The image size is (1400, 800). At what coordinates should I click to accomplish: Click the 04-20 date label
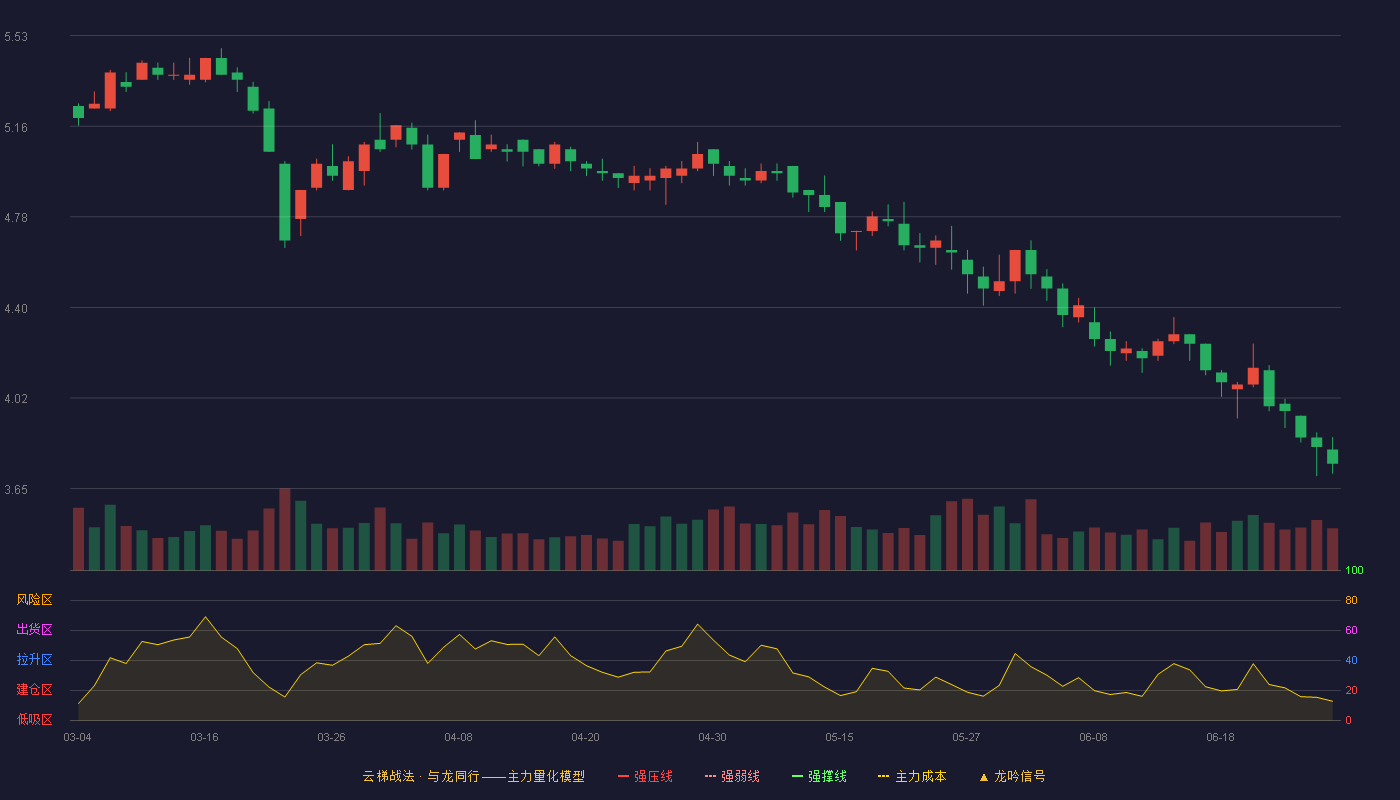[x=585, y=737]
